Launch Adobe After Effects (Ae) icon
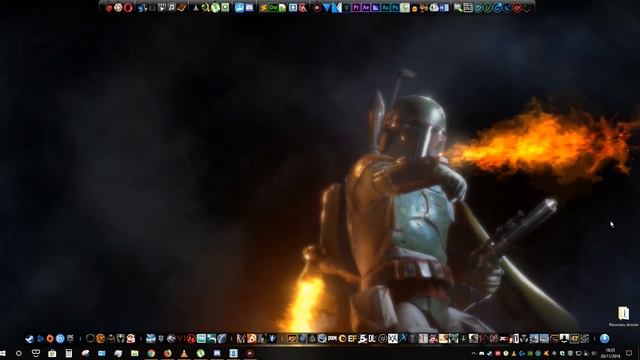 366,7
